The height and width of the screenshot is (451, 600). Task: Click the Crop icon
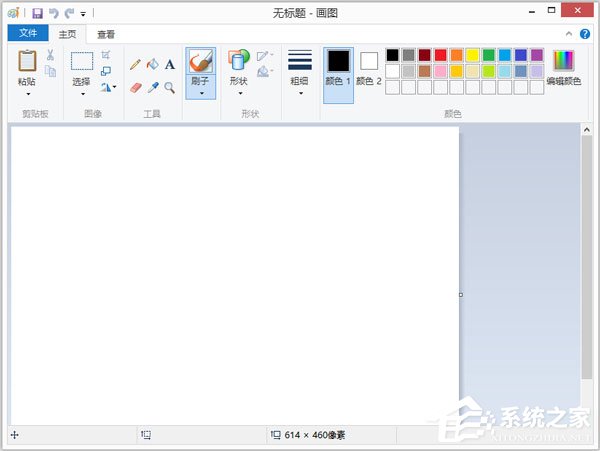(106, 55)
